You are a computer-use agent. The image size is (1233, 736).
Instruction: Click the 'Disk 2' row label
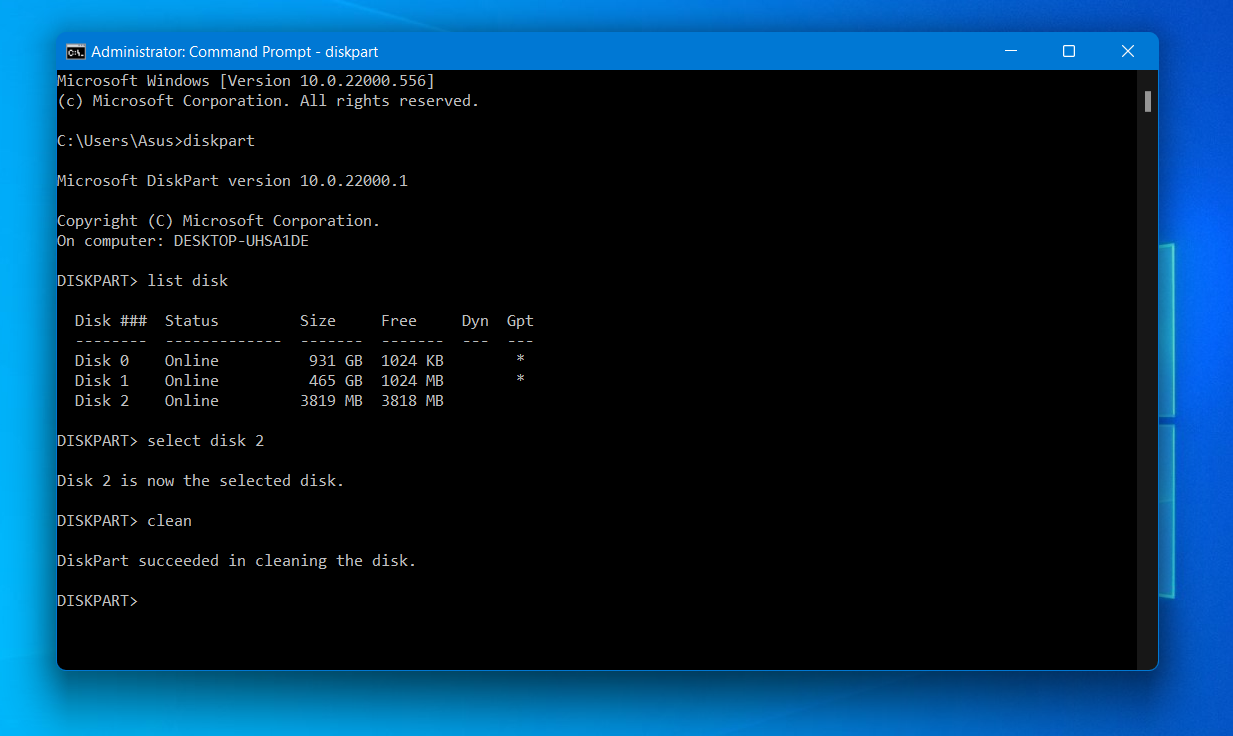tap(102, 401)
